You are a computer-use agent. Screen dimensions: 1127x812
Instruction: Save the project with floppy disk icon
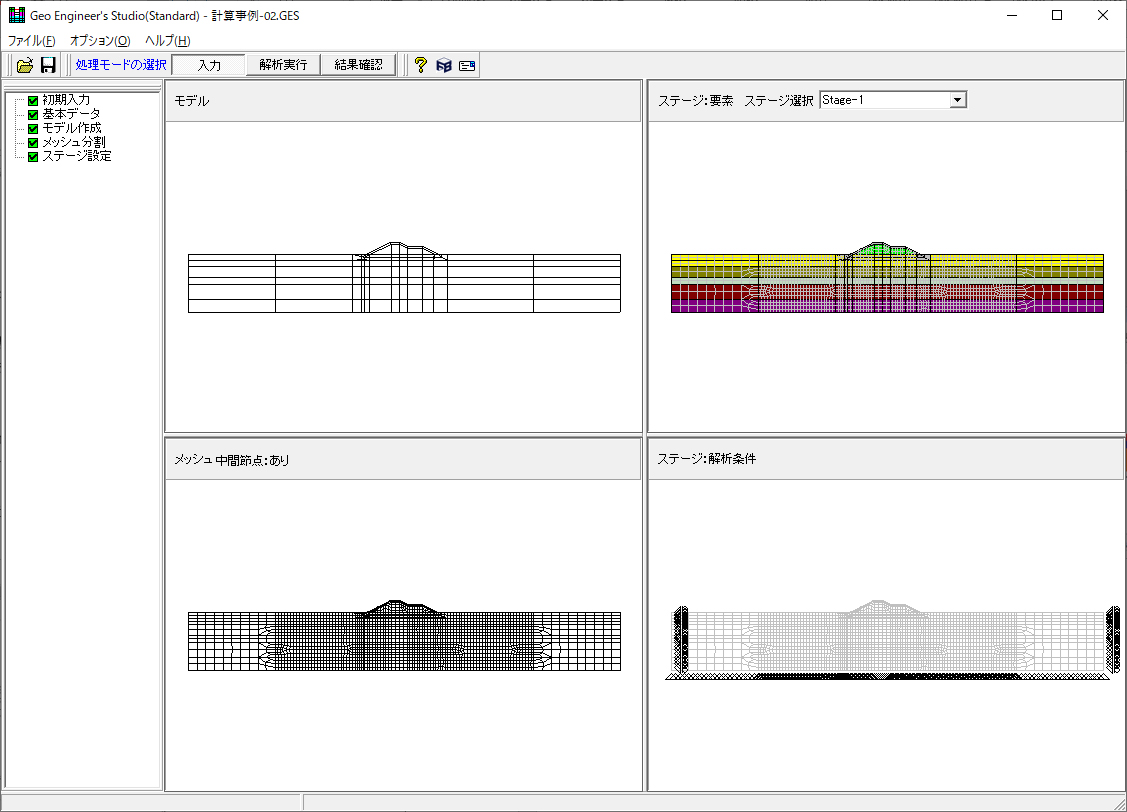click(48, 65)
